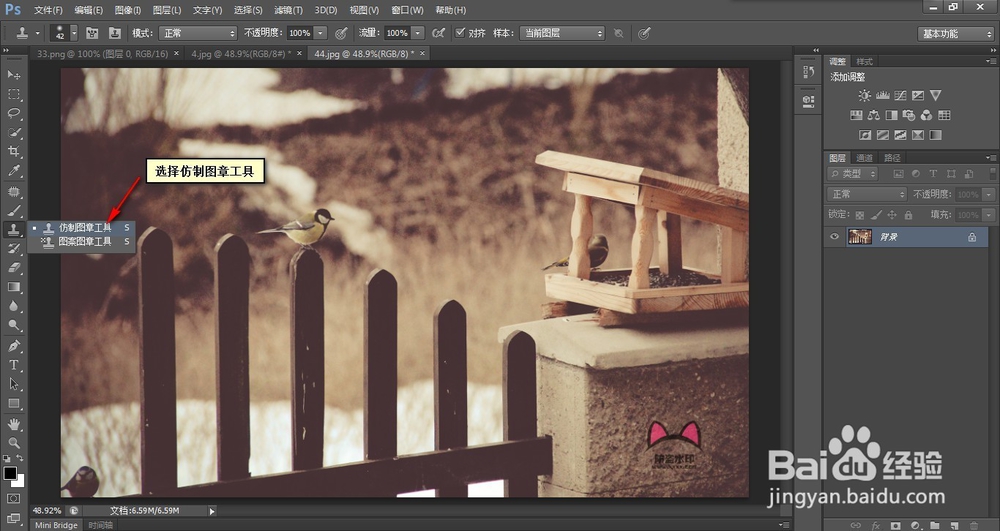The width and height of the screenshot is (1000, 531).
Task: Select the Eyedropper tool
Action: 13,171
